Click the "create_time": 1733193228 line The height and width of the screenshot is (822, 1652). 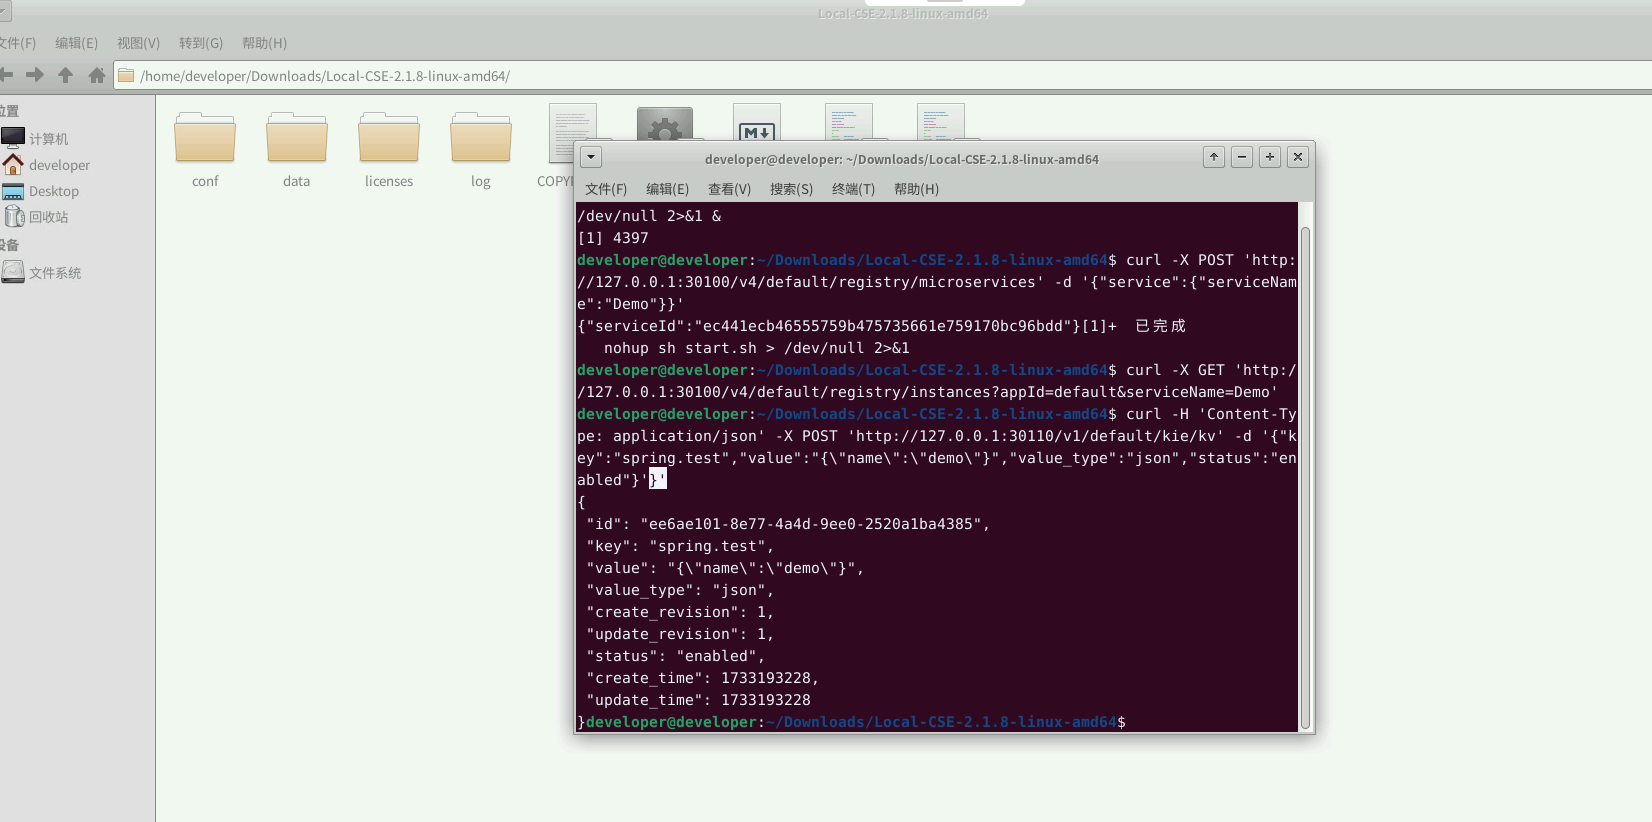703,678
